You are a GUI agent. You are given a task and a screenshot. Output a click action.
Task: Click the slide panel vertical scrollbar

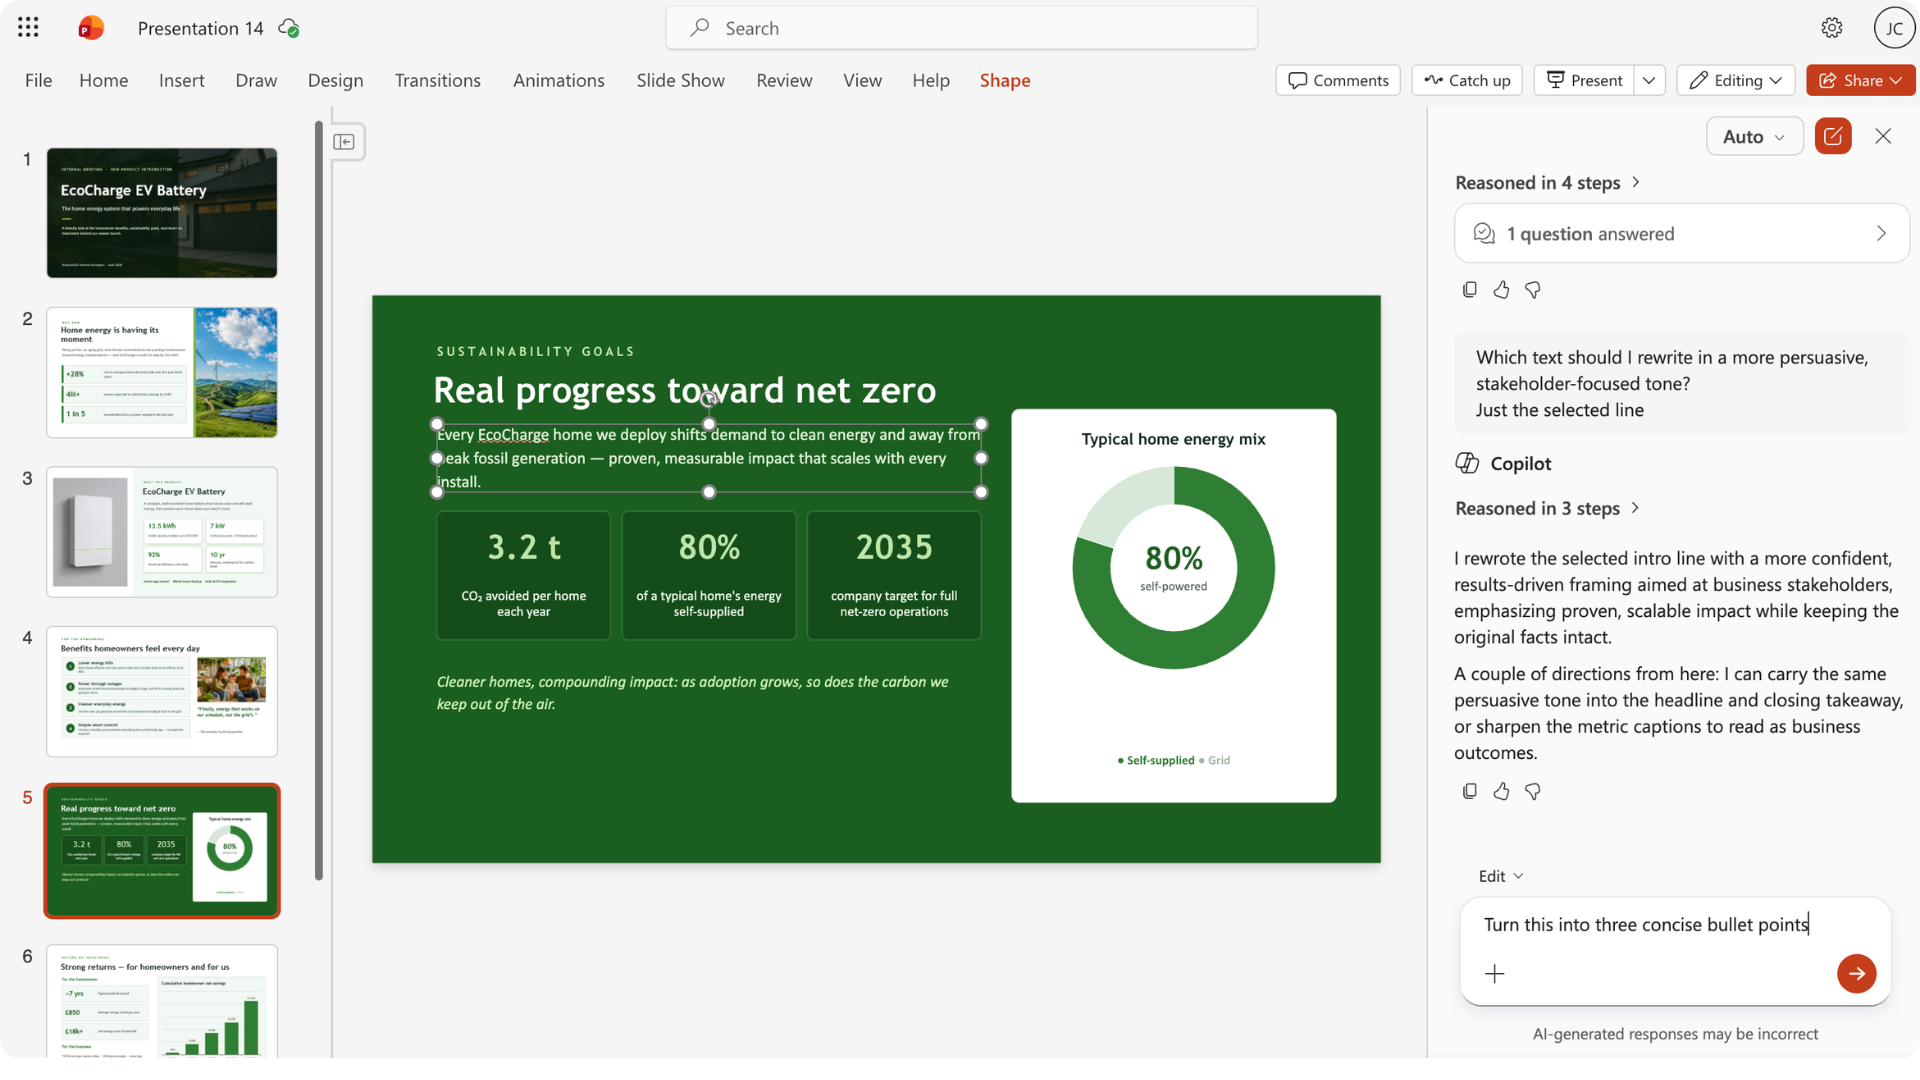[x=319, y=500]
